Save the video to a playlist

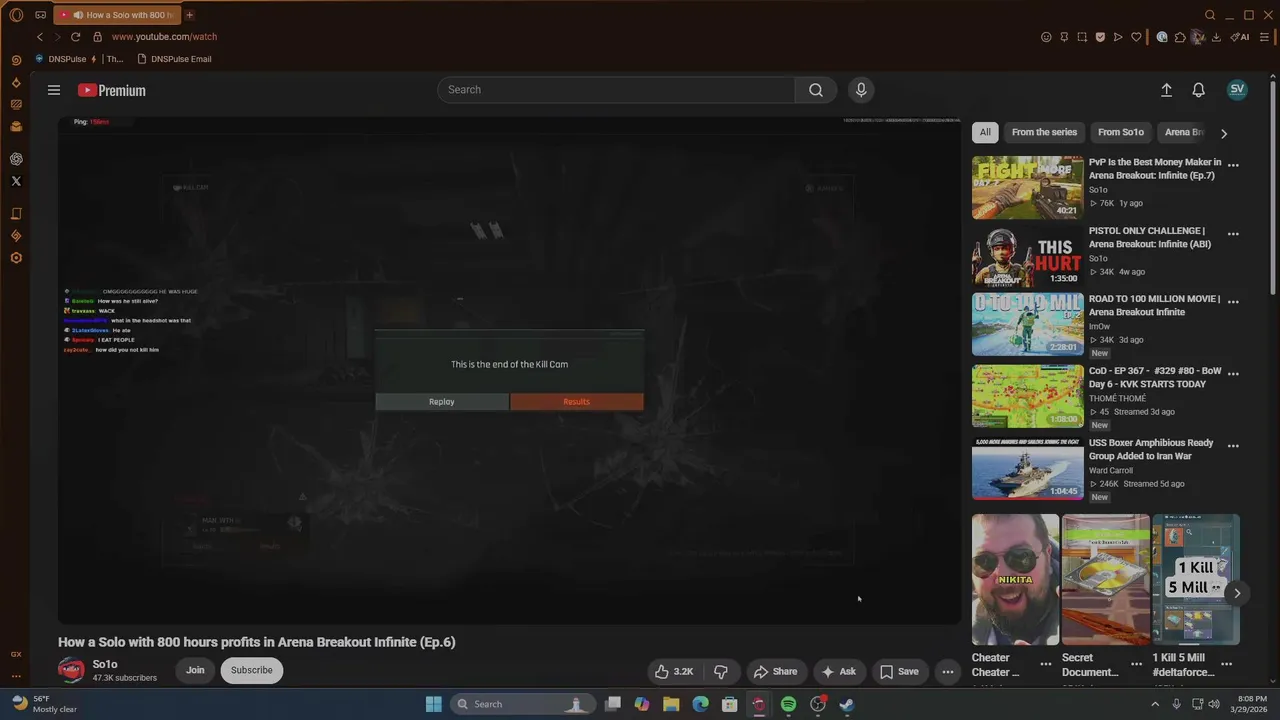899,672
